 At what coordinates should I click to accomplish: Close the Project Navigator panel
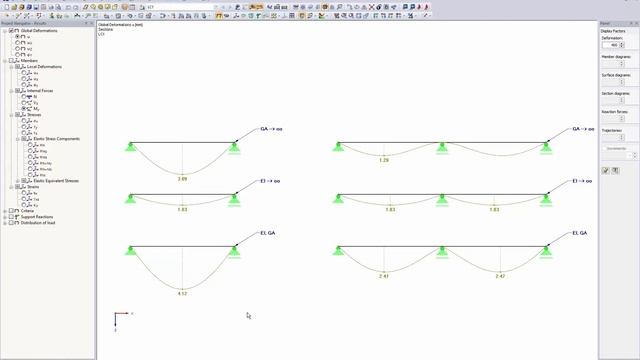(91, 24)
